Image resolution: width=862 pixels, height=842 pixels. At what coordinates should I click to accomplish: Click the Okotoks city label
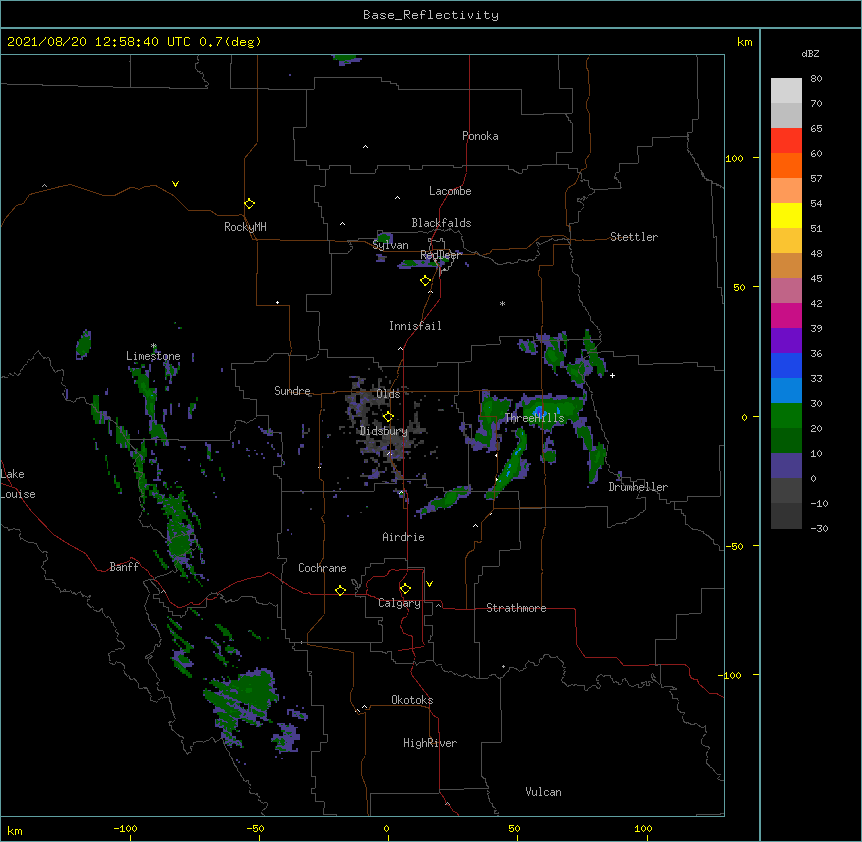pyautogui.click(x=412, y=700)
